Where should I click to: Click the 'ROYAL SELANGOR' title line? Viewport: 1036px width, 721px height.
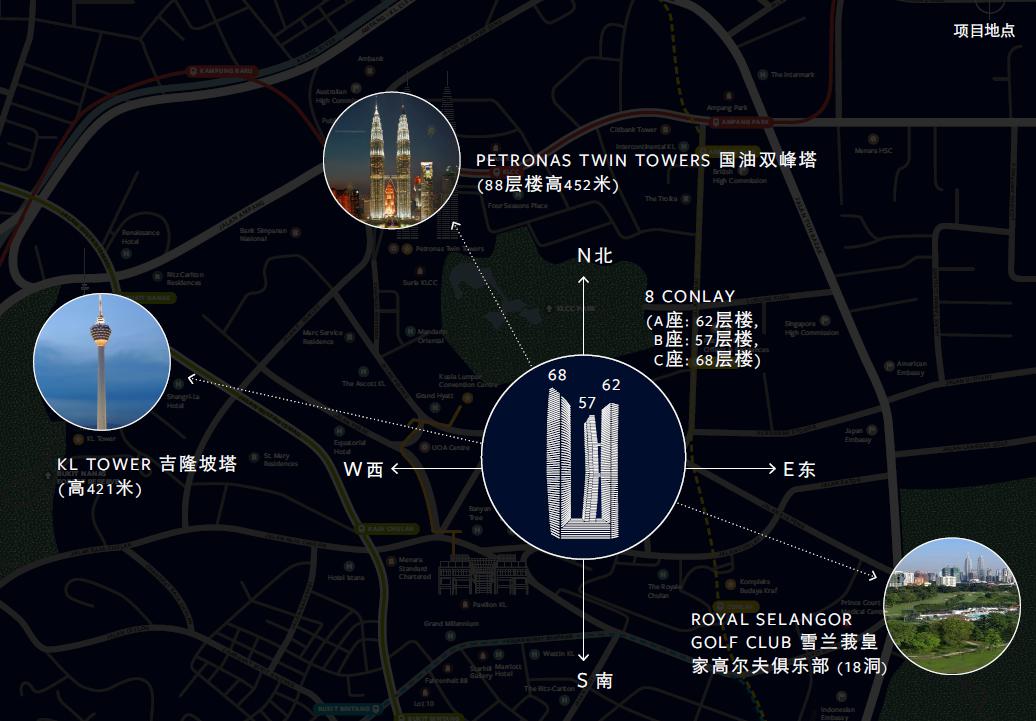771,619
